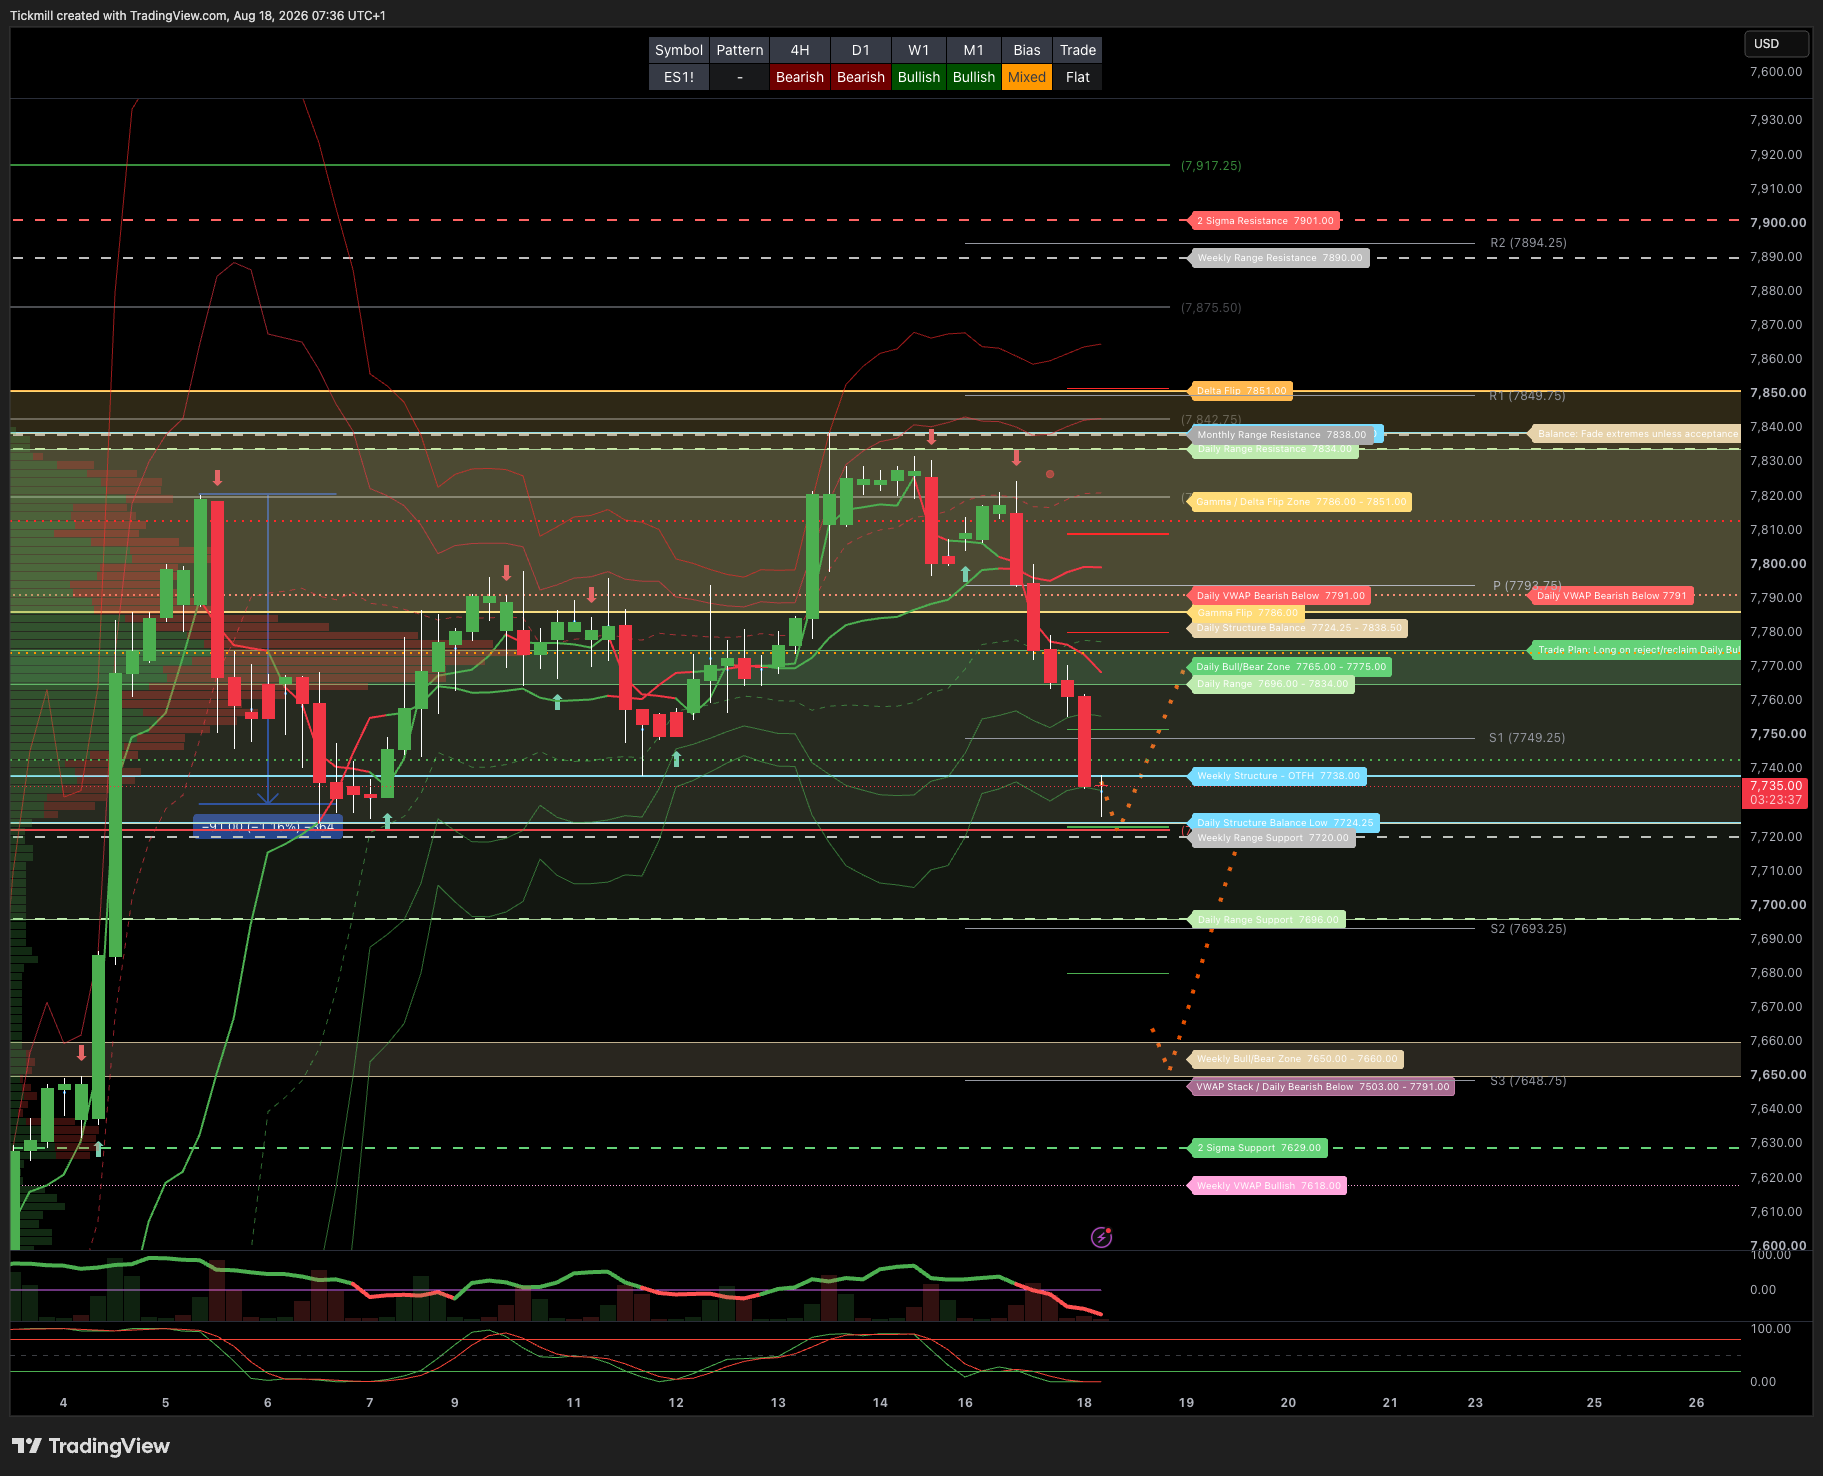Click the purple lightning events icon
Image resolution: width=1823 pixels, height=1476 pixels.
tap(1101, 1238)
